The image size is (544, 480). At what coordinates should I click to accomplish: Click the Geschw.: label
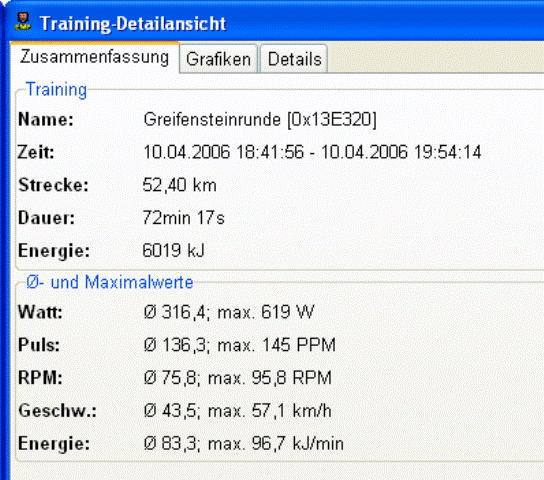click(x=58, y=411)
